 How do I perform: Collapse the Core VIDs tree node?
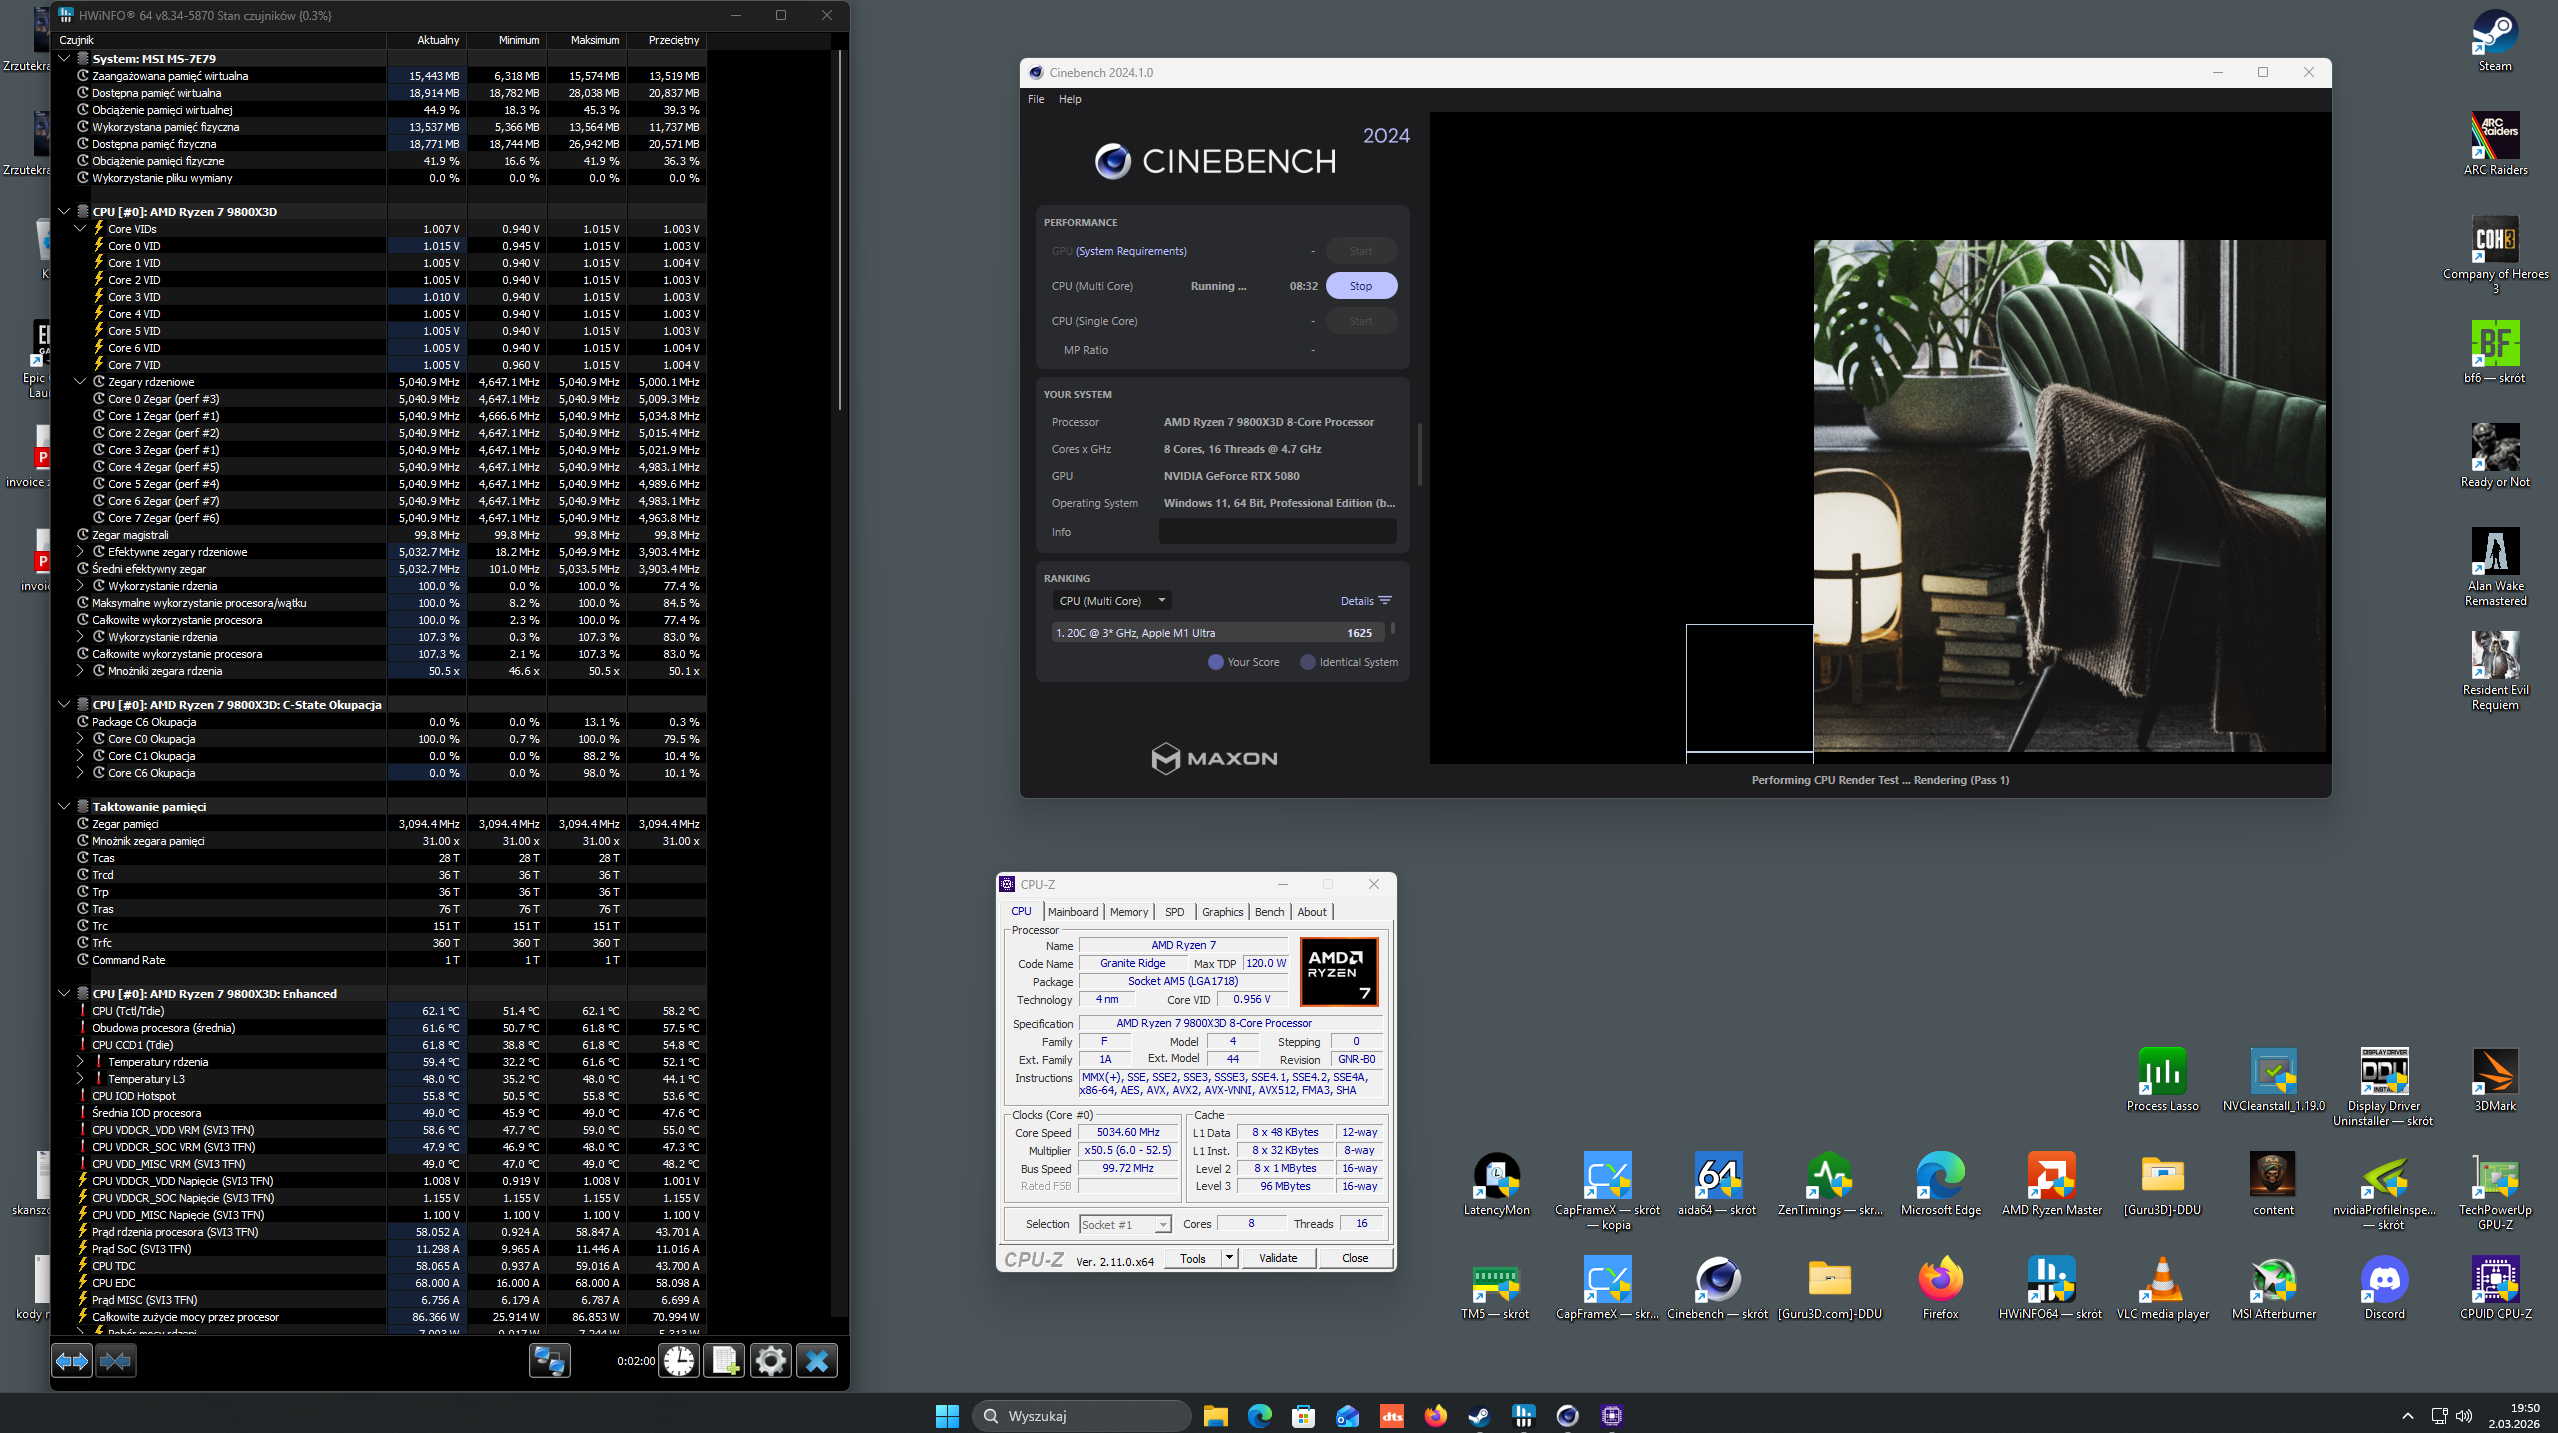coord(81,229)
